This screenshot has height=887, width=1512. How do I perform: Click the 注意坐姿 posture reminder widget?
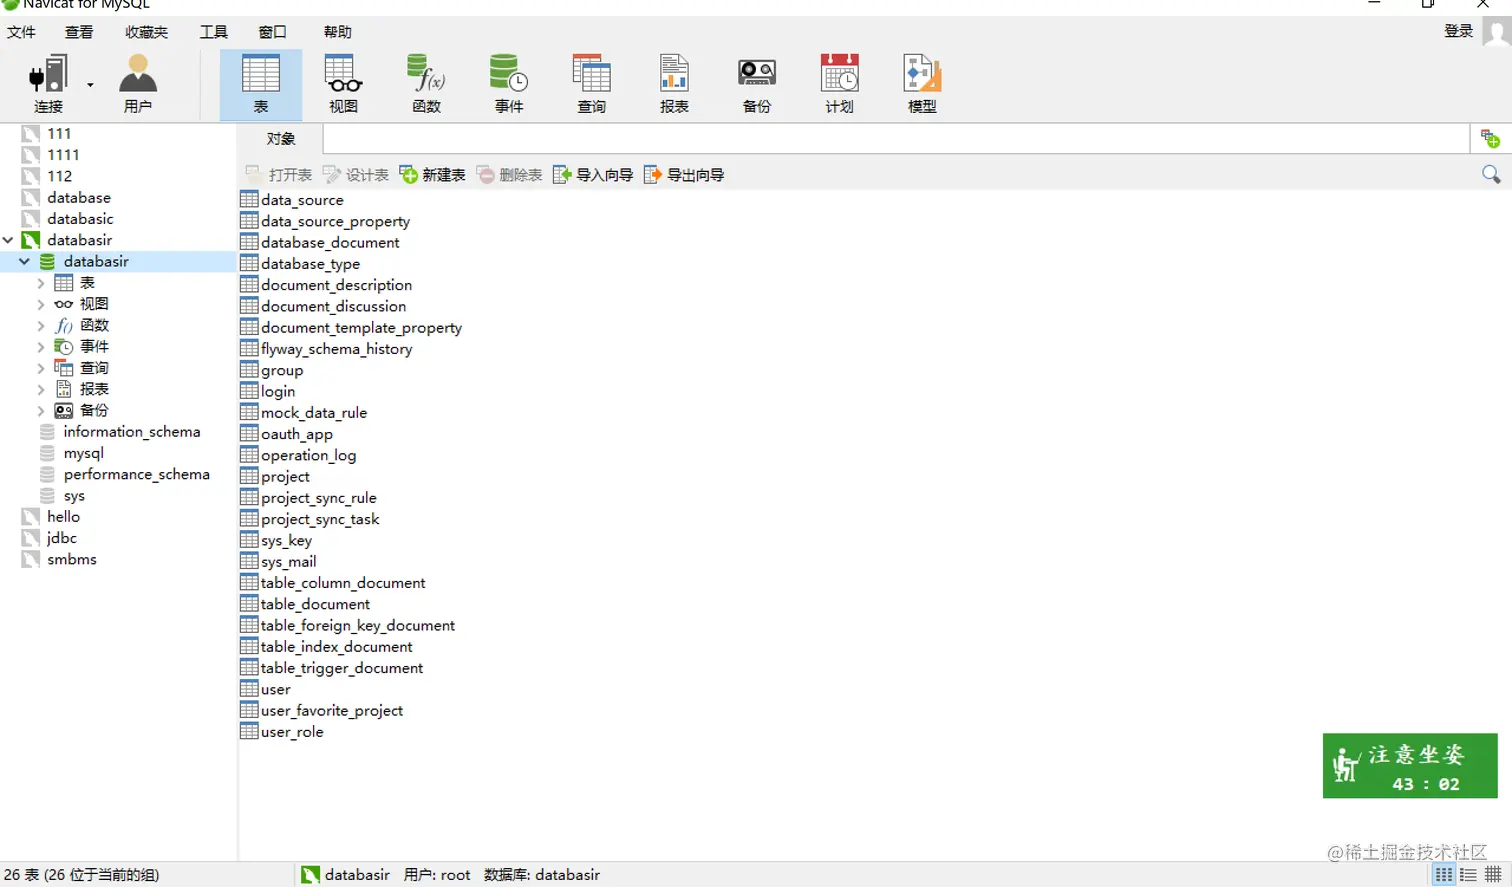[x=1410, y=766]
